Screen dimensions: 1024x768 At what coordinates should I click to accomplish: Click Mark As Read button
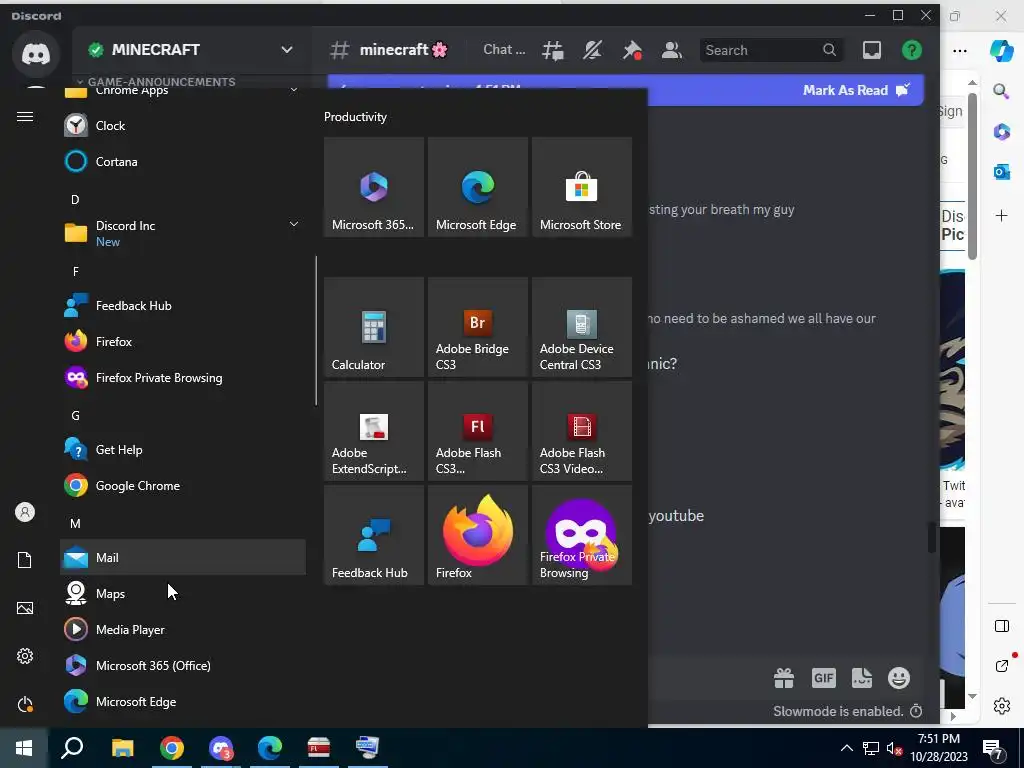coord(855,90)
